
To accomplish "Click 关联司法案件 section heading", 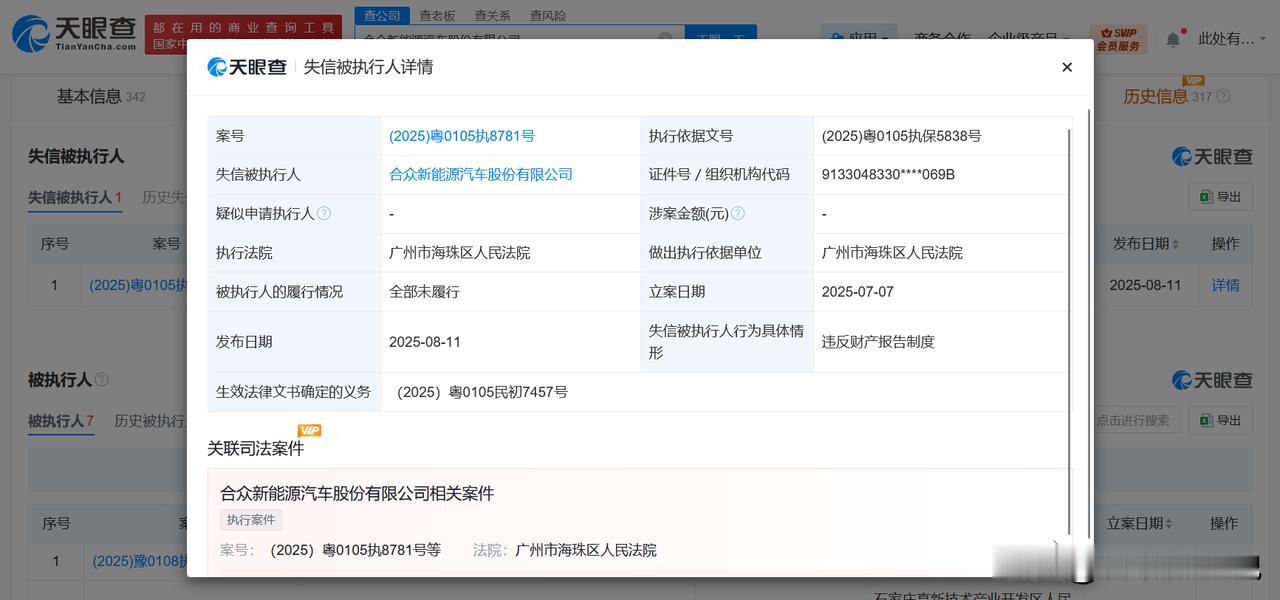I will point(255,448).
